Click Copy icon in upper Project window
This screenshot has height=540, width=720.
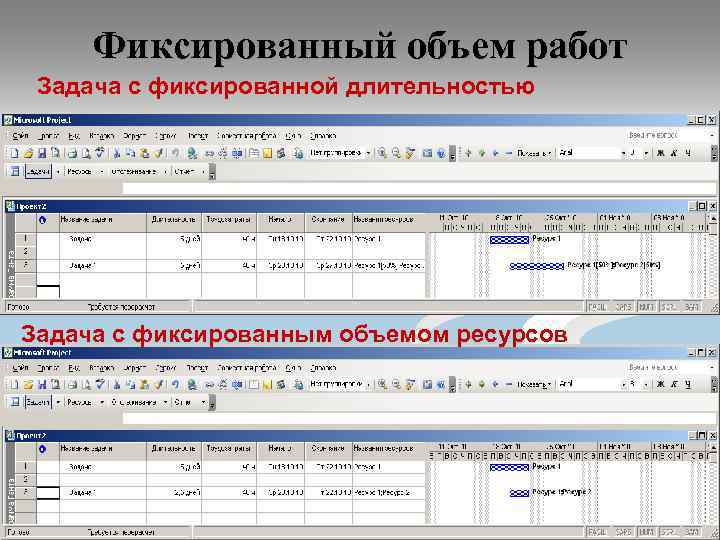coord(130,153)
